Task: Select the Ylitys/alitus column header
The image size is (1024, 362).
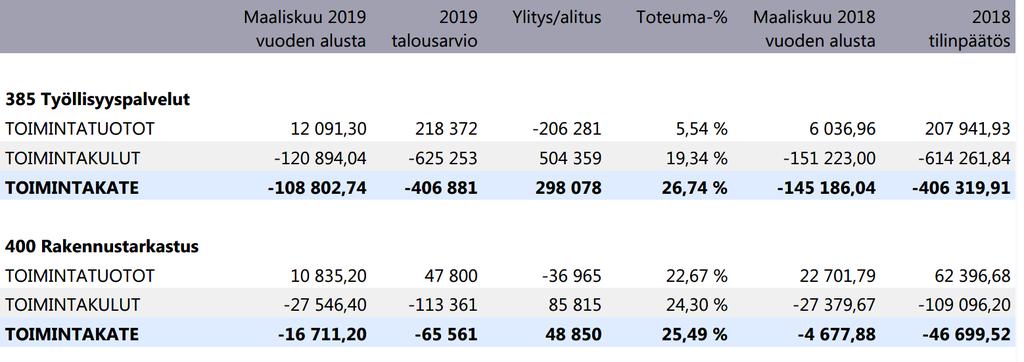Action: [557, 17]
